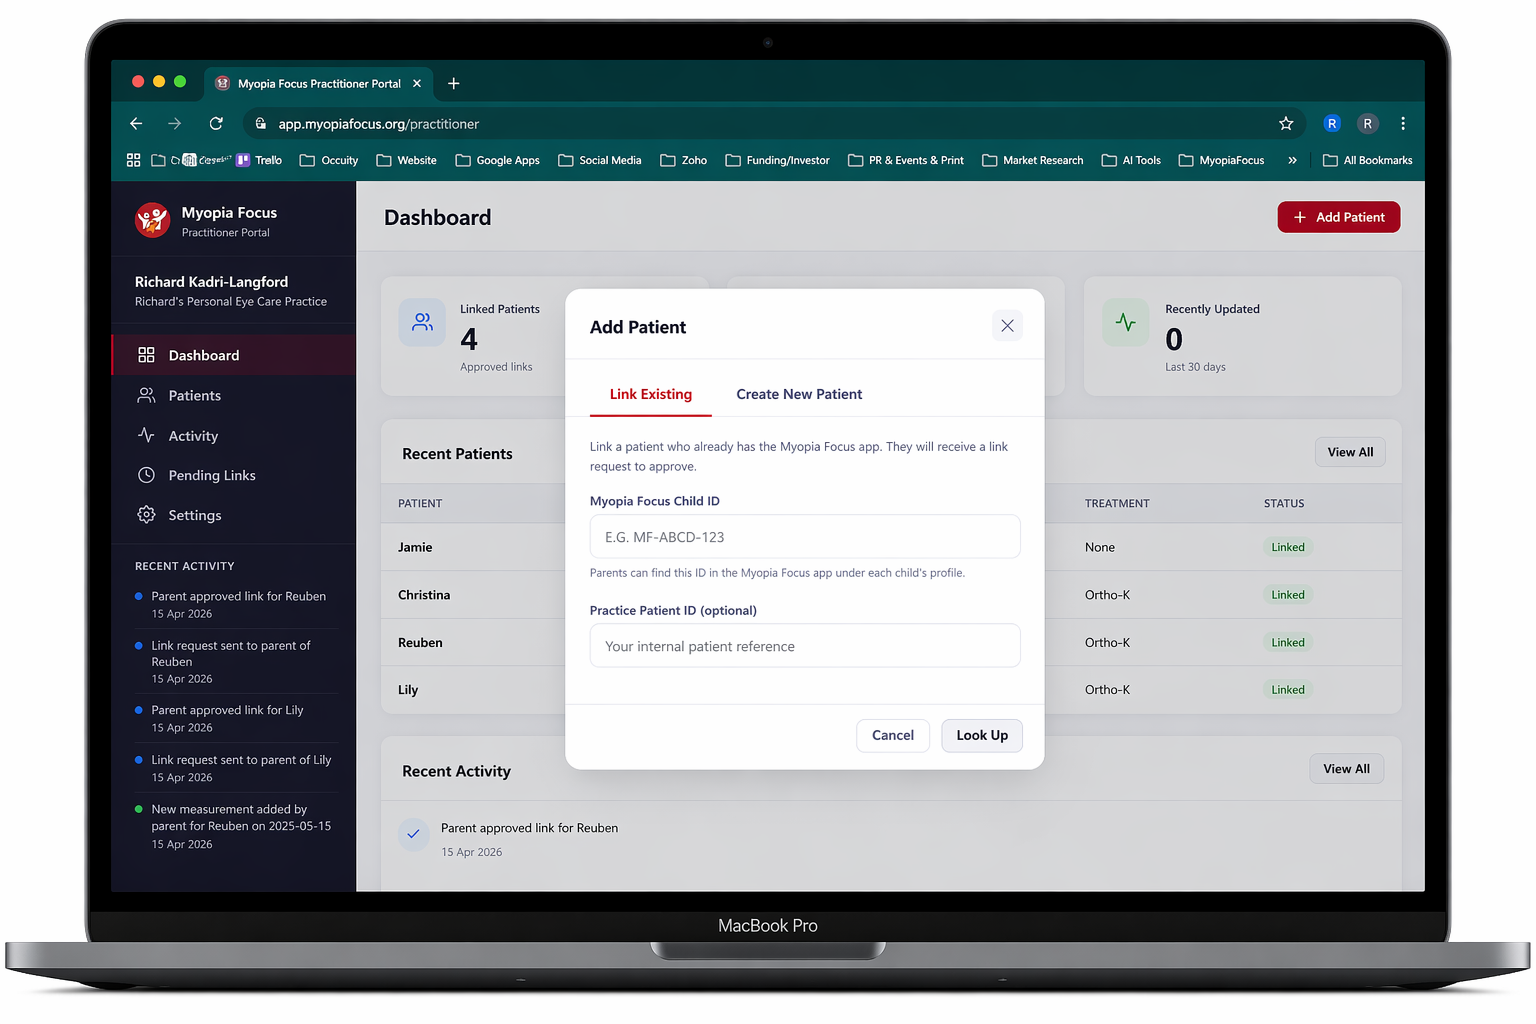Image resolution: width=1536 pixels, height=1024 pixels.
Task: Open the apps grid icon in bookmarks bar
Action: pyautogui.click(x=133, y=160)
